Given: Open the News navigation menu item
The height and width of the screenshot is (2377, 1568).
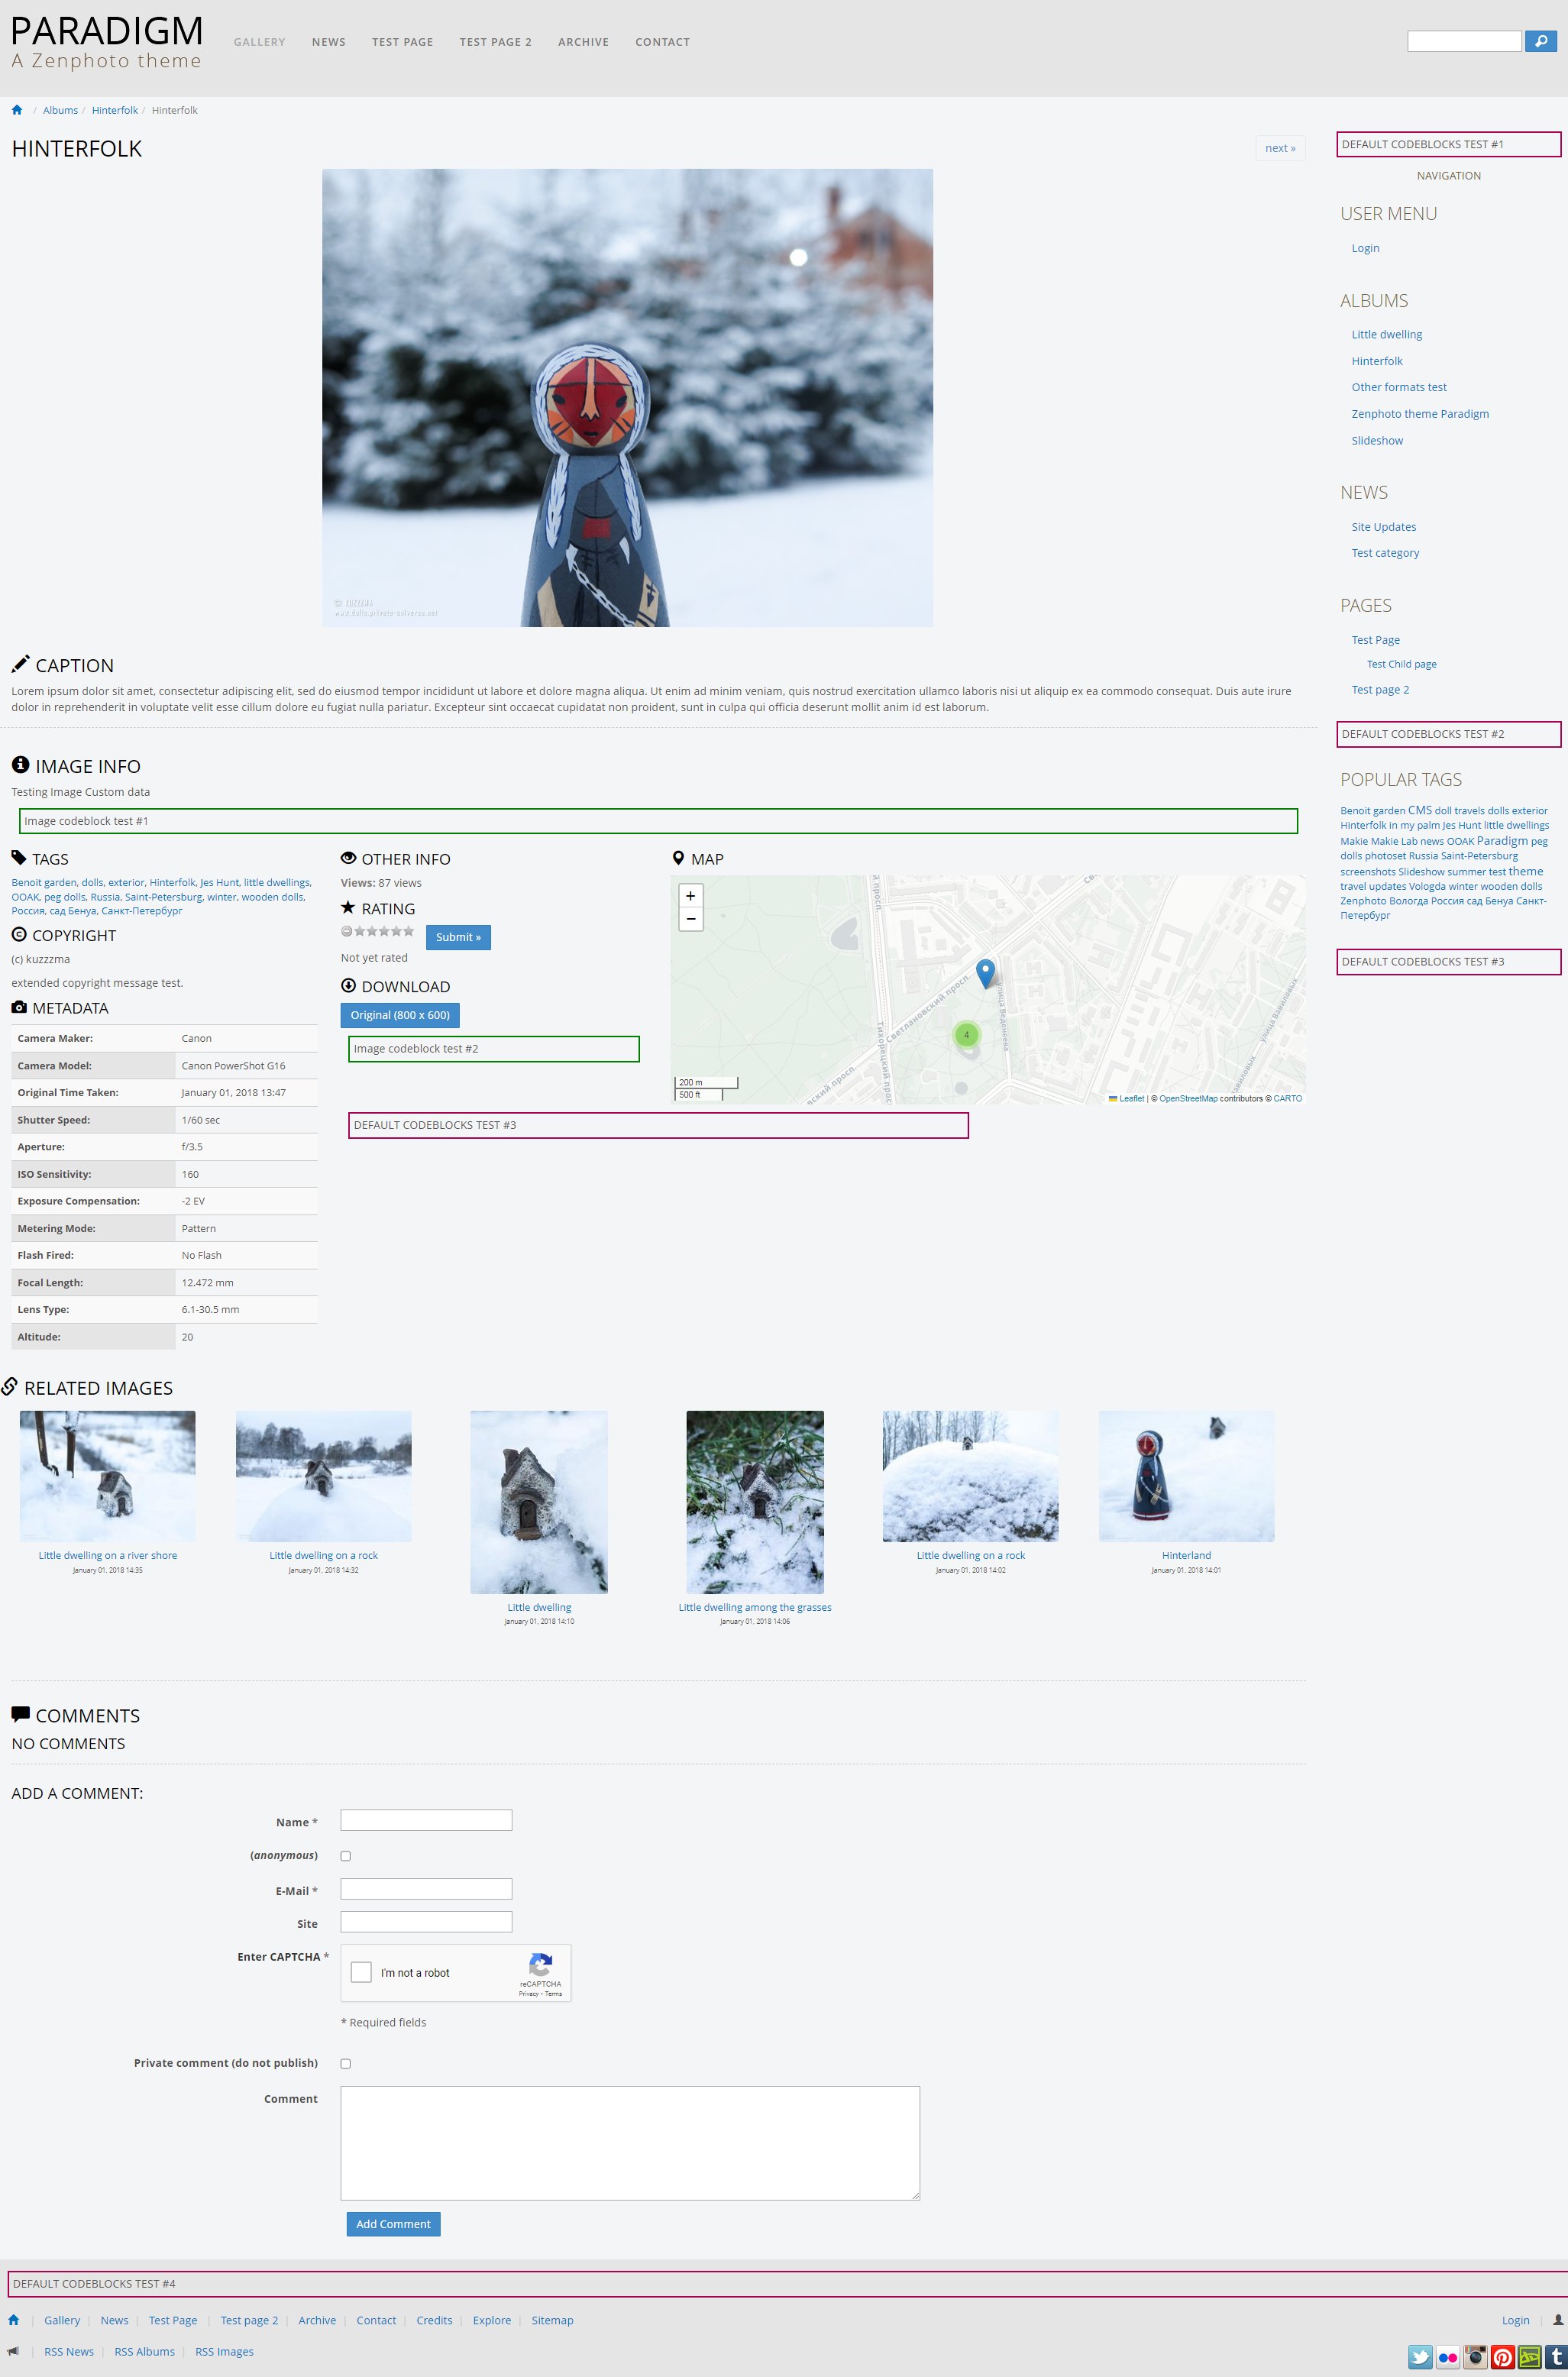Looking at the screenshot, I should pos(328,42).
